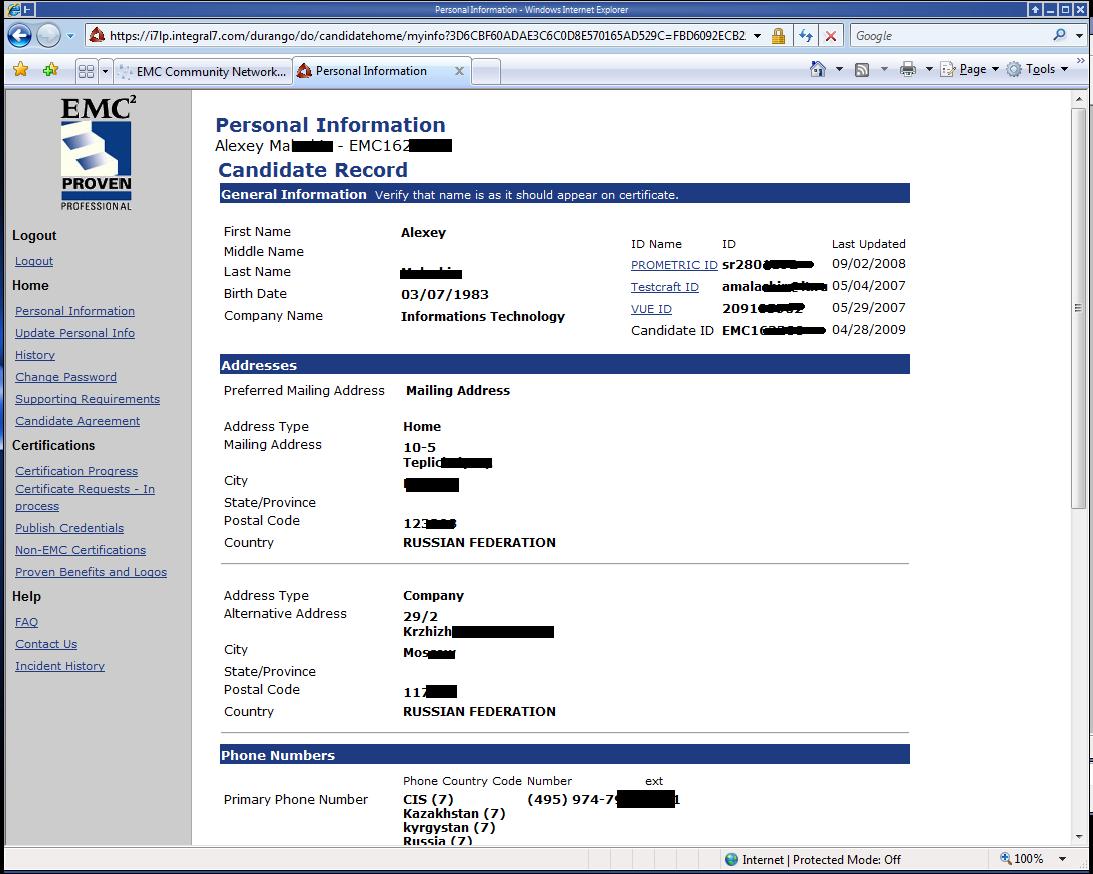Click the search magnifier icon
Viewport: 1093px width, 874px height.
tap(1060, 35)
